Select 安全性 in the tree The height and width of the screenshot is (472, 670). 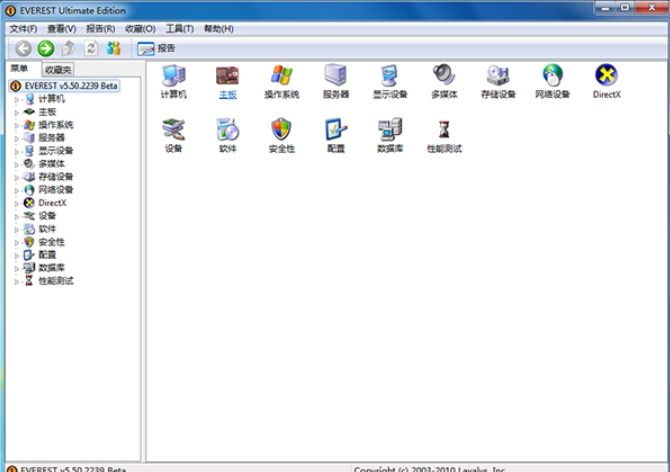[x=51, y=242]
